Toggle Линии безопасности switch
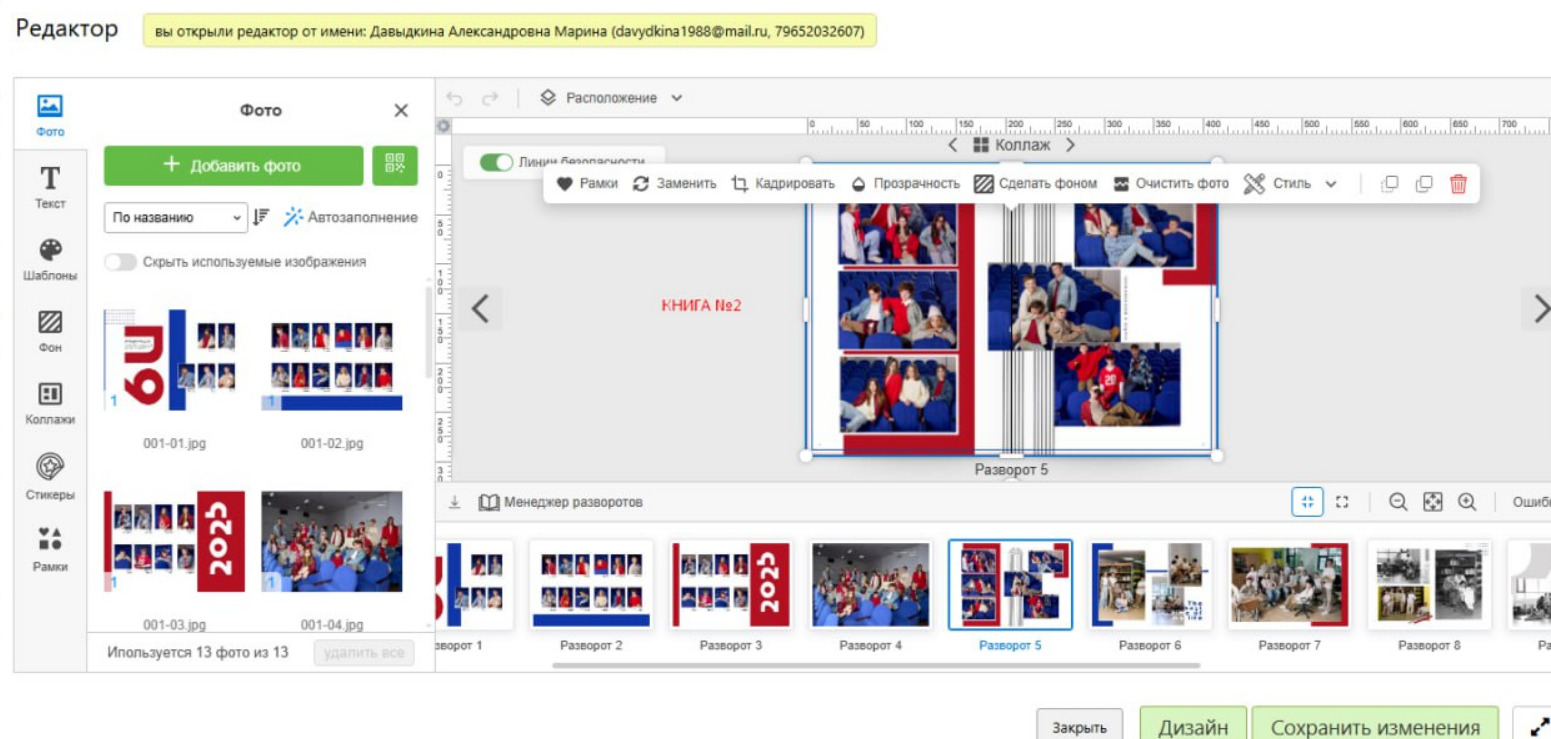Viewport: 1551px width, 739px height. tap(496, 162)
